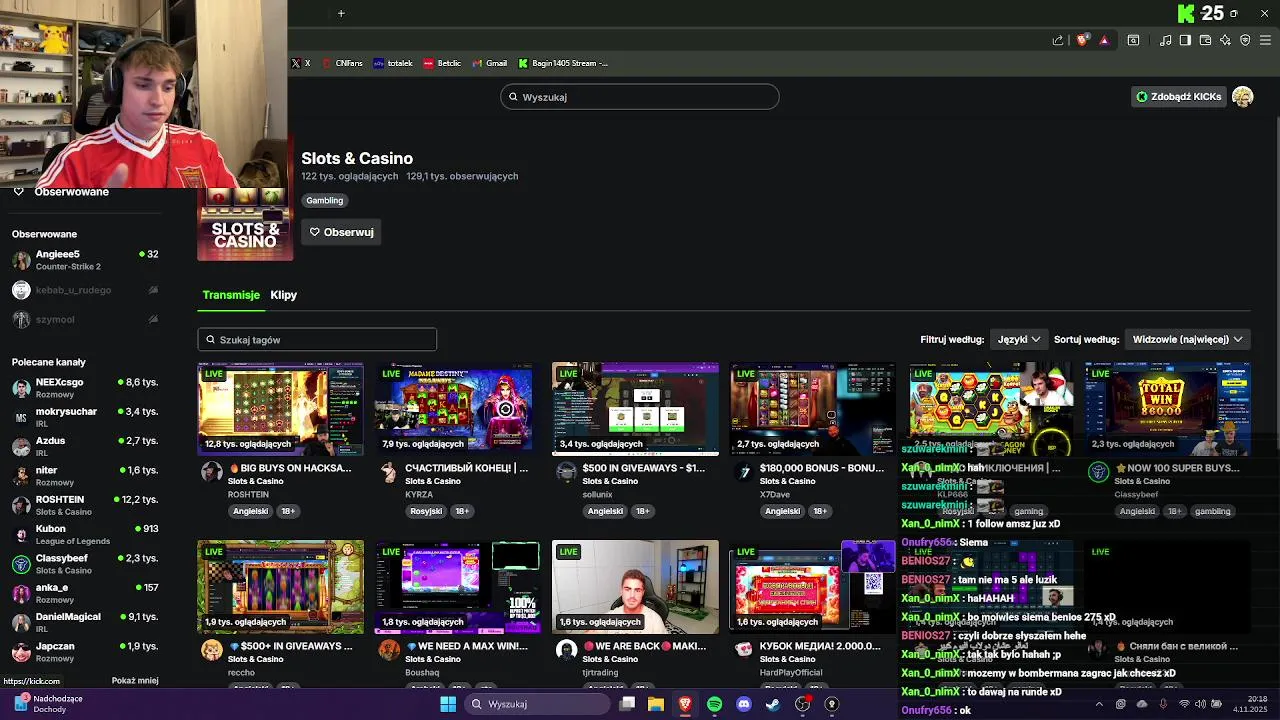Collapse recommended list with Pokaż mniej

point(135,680)
